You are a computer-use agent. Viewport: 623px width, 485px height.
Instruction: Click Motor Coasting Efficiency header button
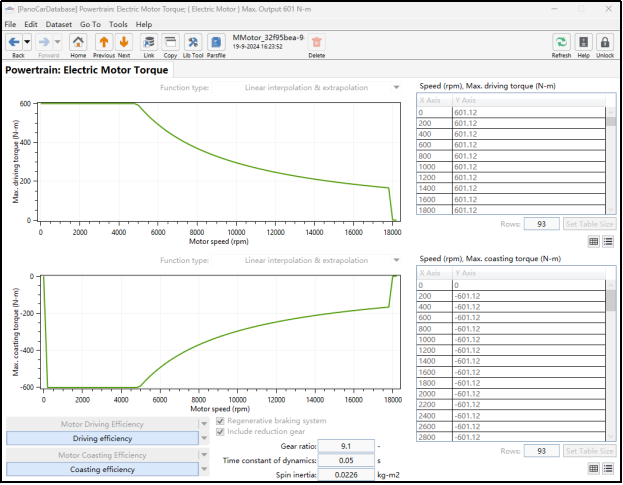point(102,455)
